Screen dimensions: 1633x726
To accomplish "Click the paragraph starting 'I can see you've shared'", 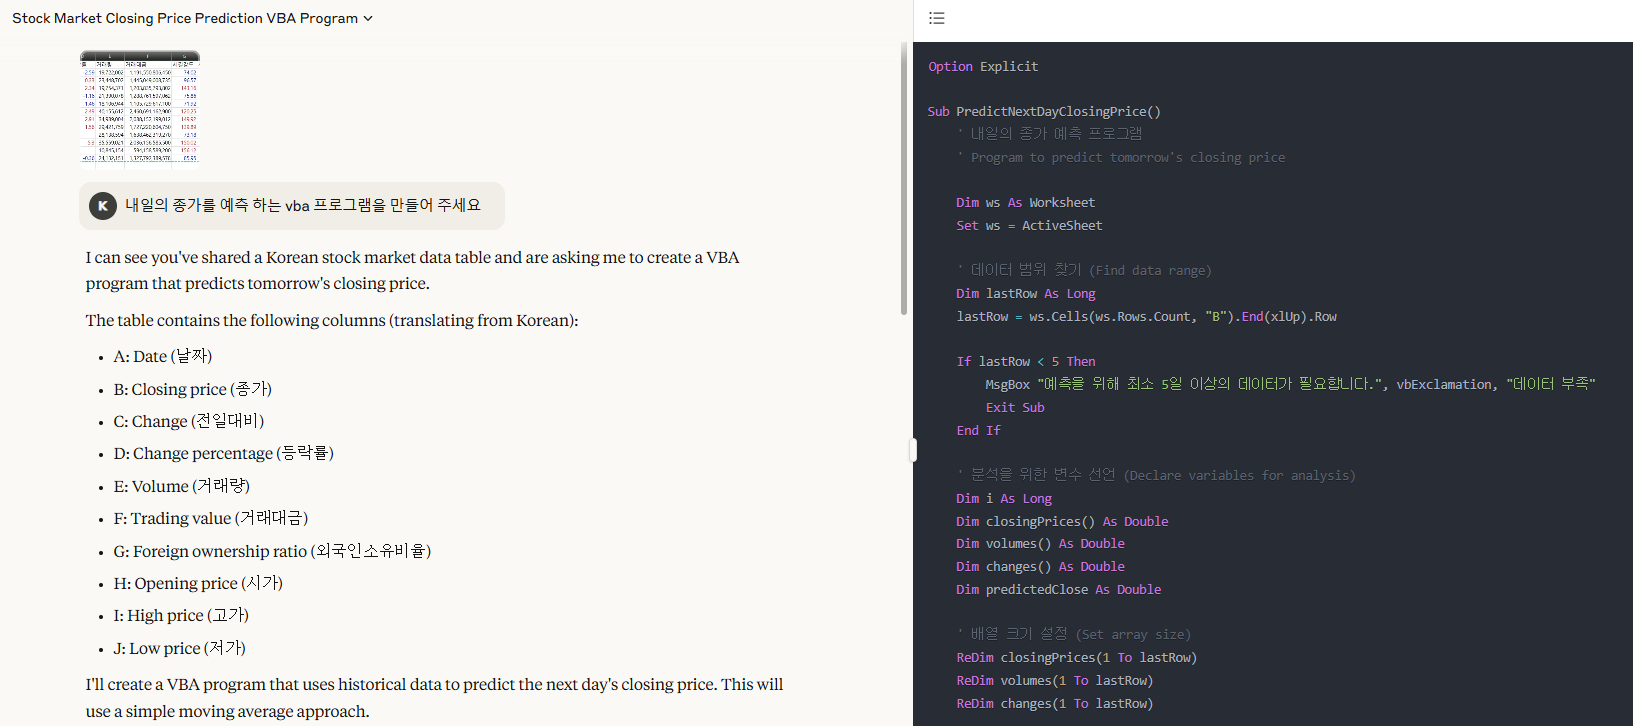I will pos(412,270).
